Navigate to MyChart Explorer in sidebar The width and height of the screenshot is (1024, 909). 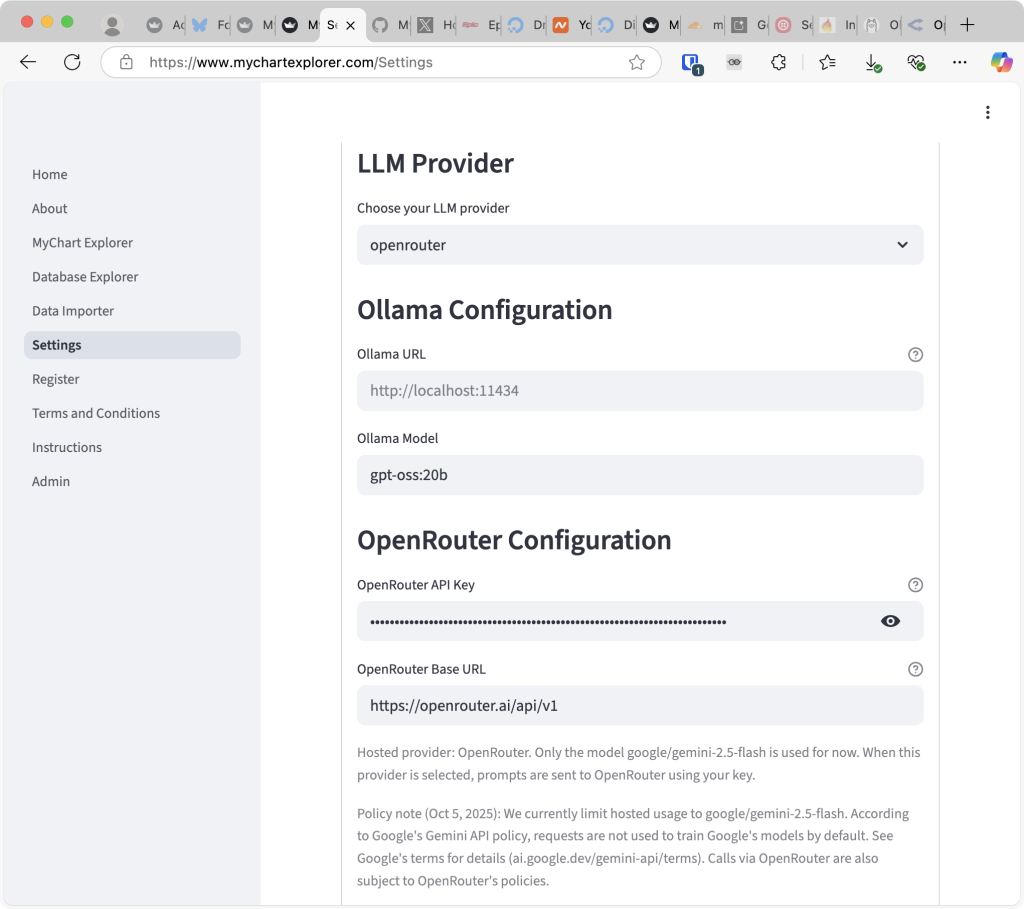pos(82,243)
